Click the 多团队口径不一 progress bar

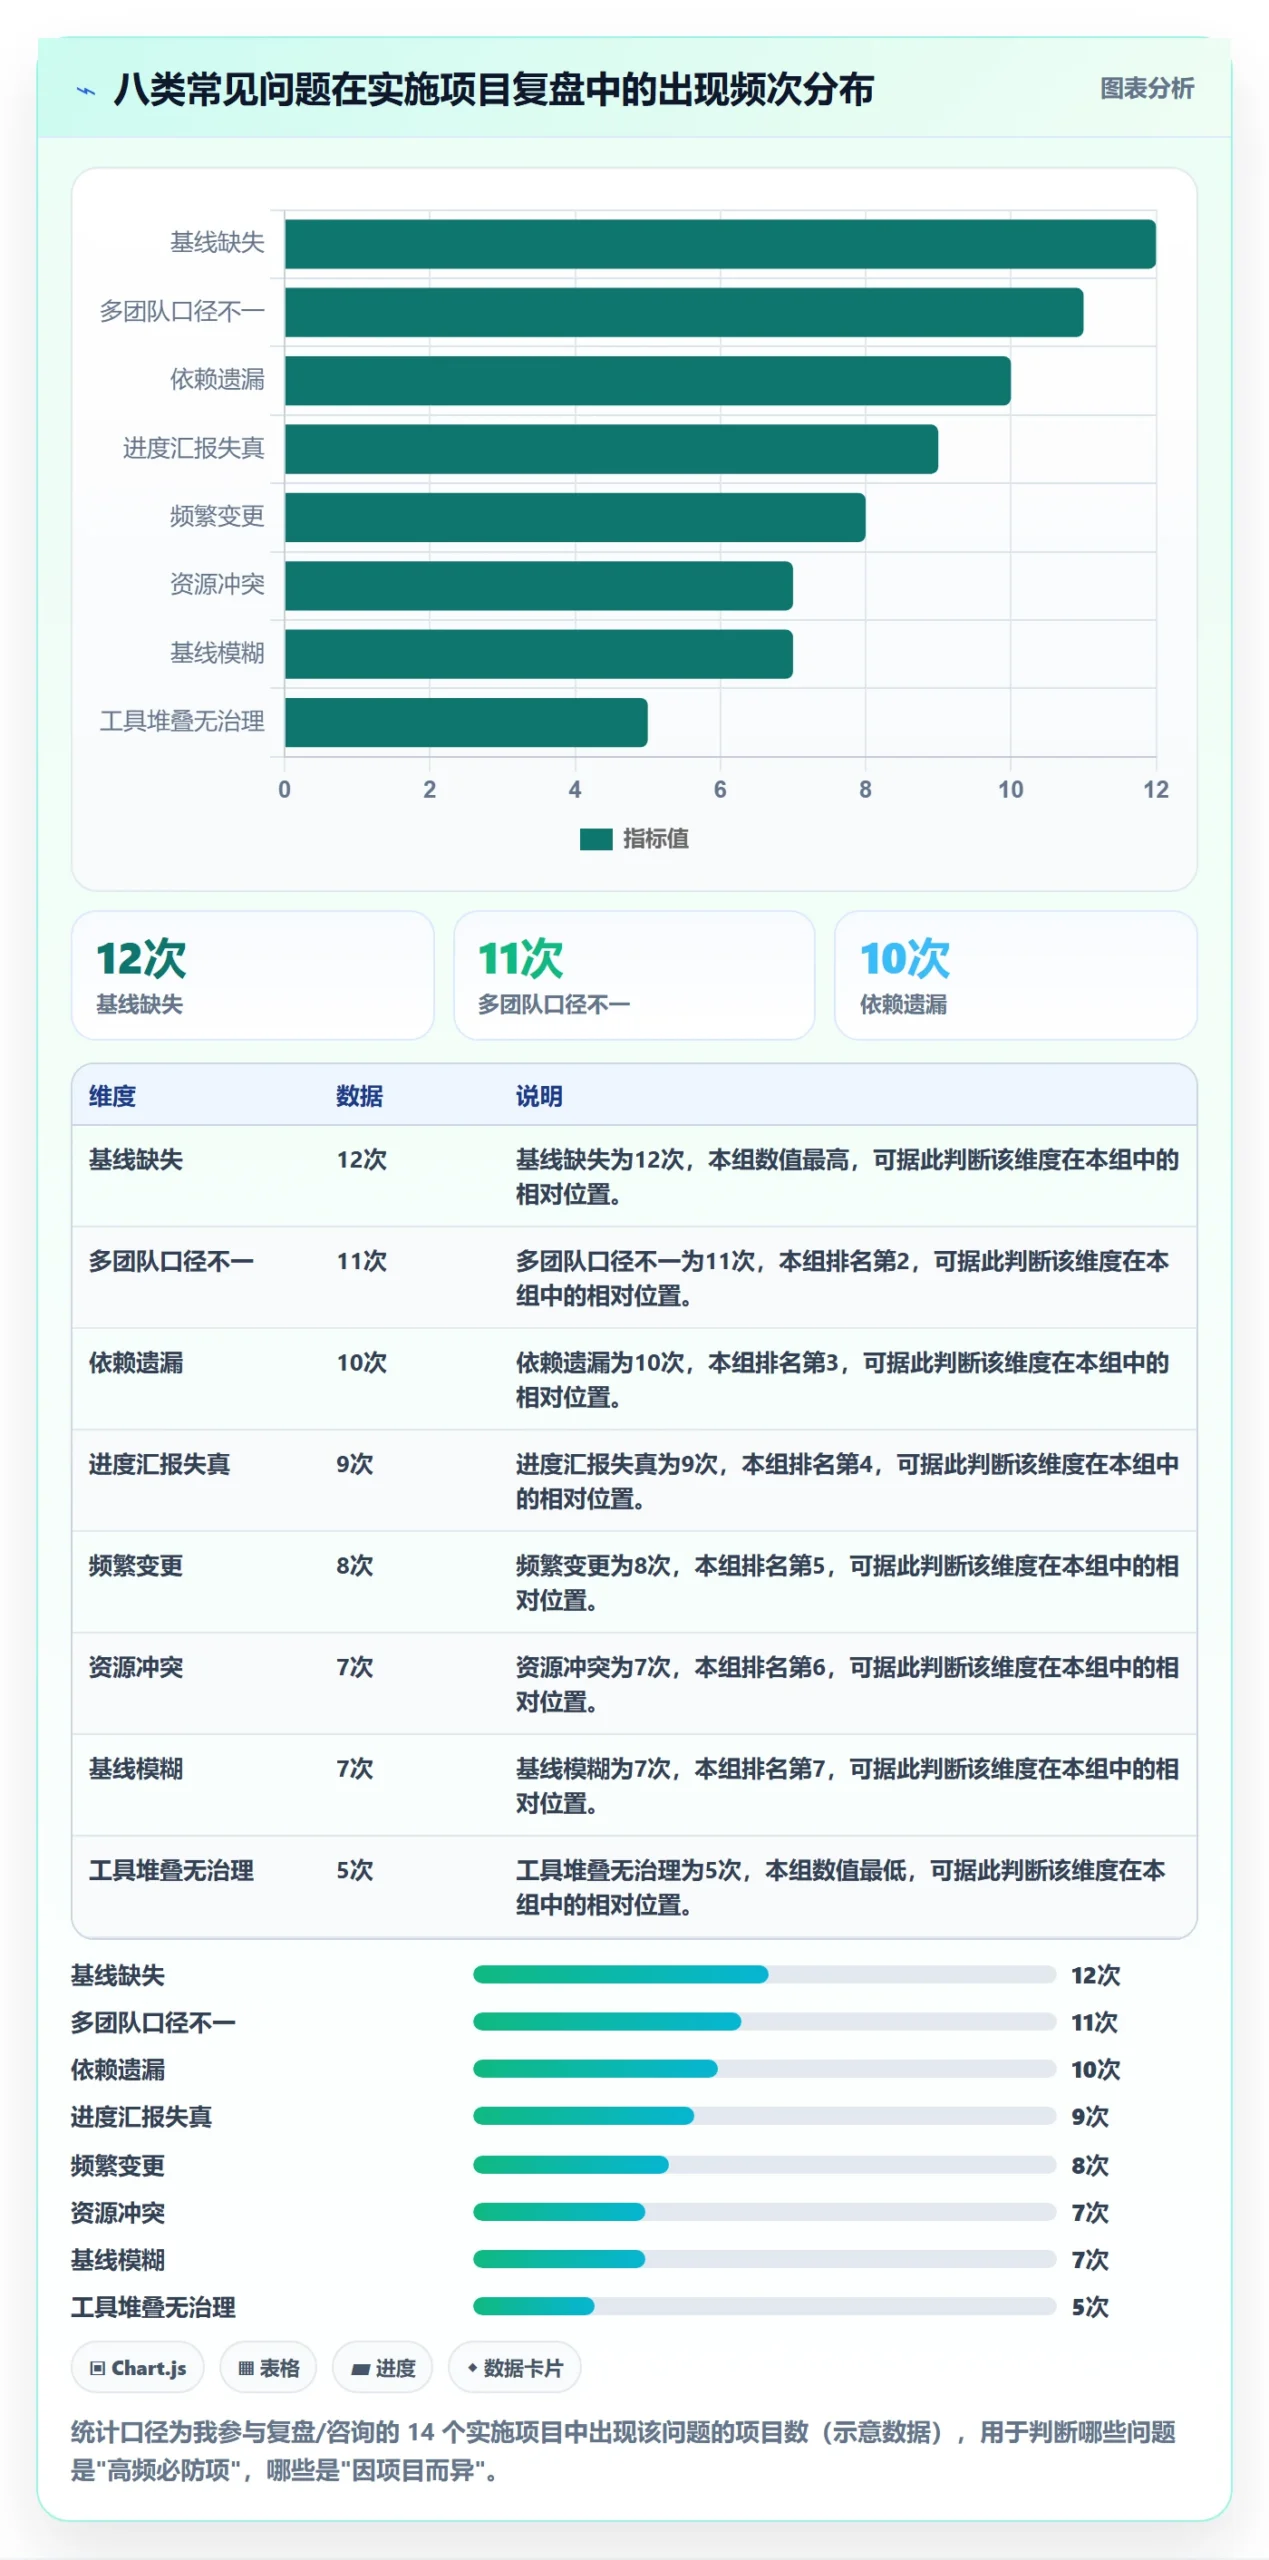coord(764,2021)
